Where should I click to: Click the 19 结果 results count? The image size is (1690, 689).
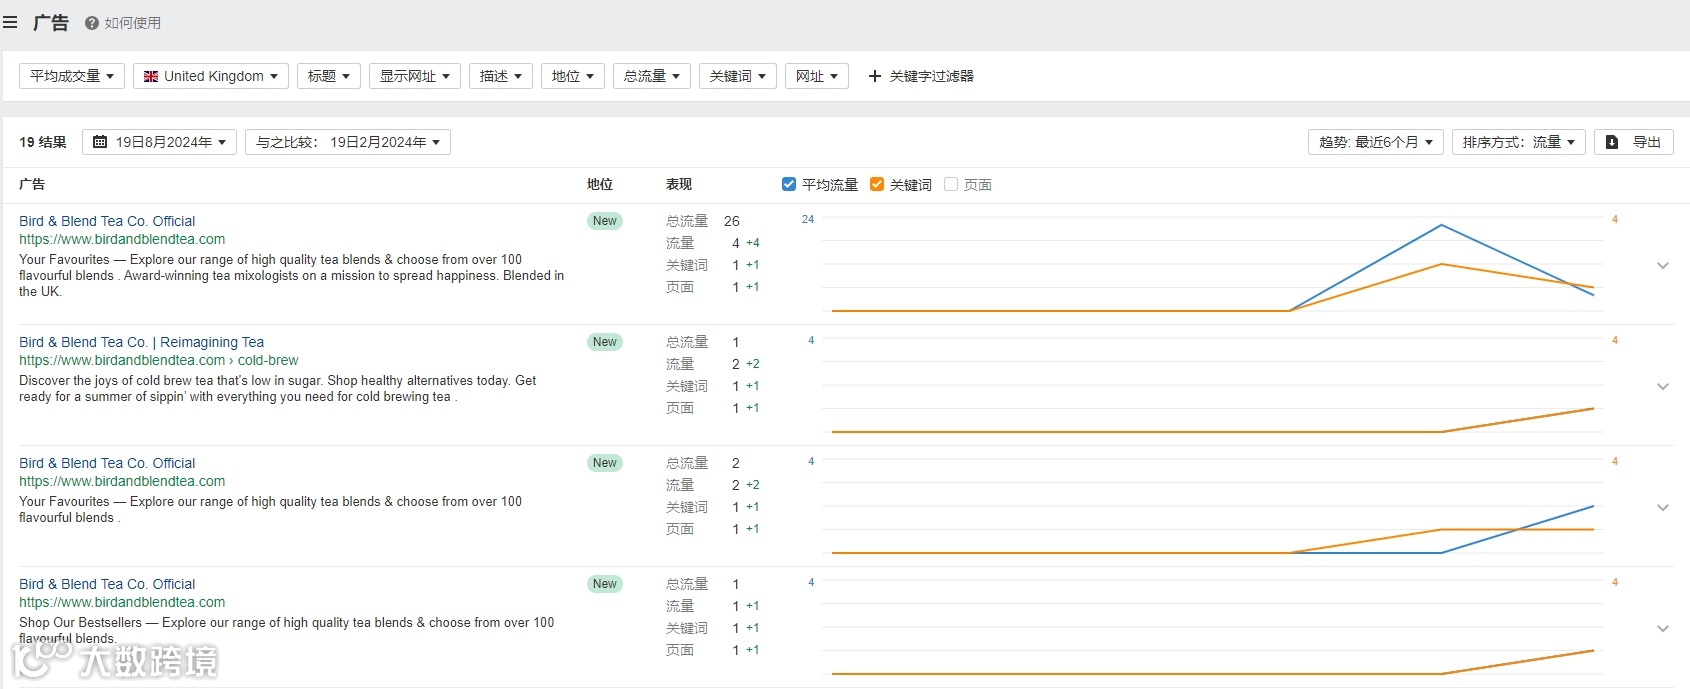43,142
